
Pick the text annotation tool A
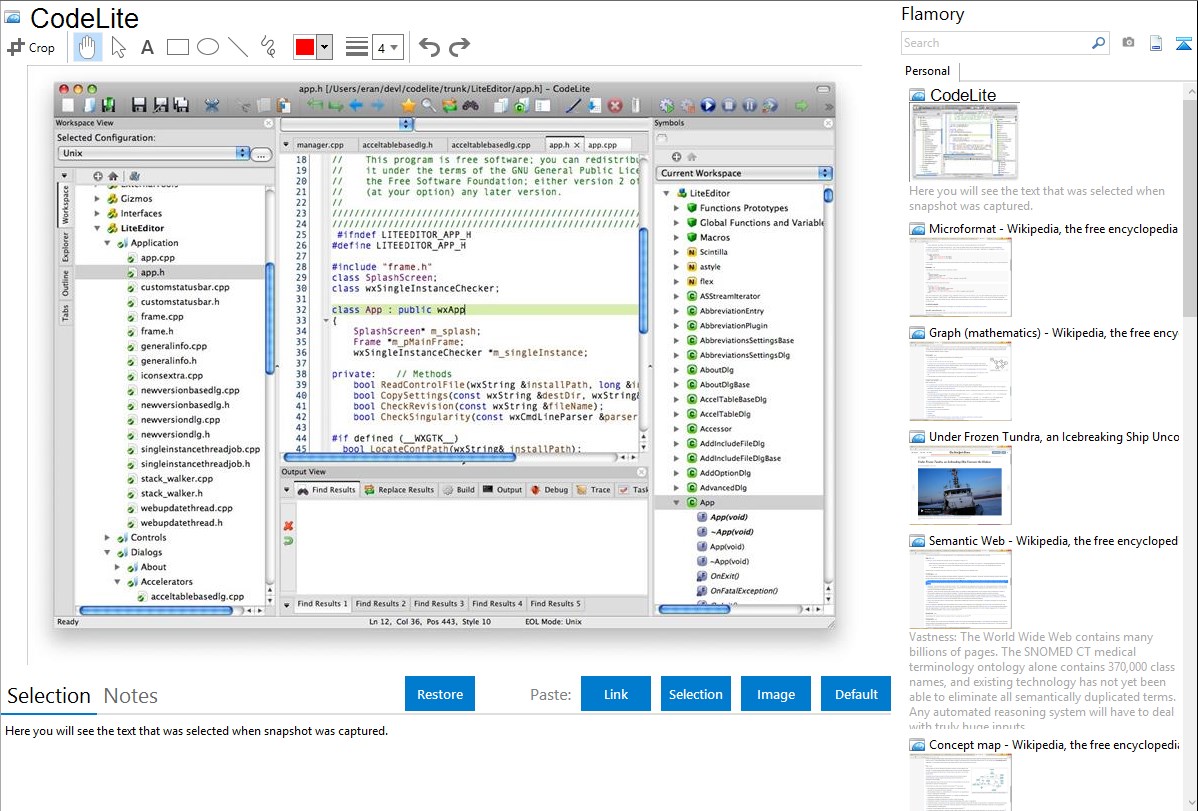point(147,47)
